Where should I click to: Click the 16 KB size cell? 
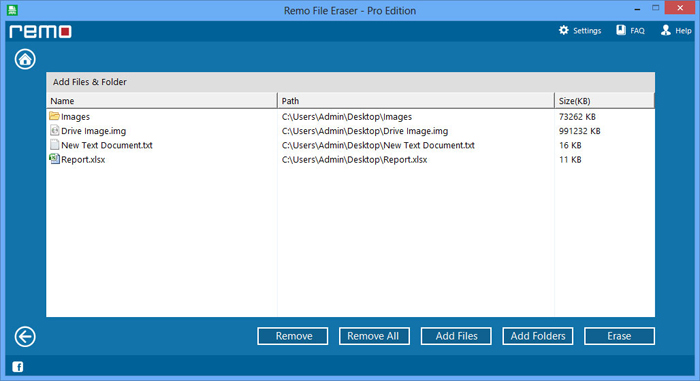point(570,145)
